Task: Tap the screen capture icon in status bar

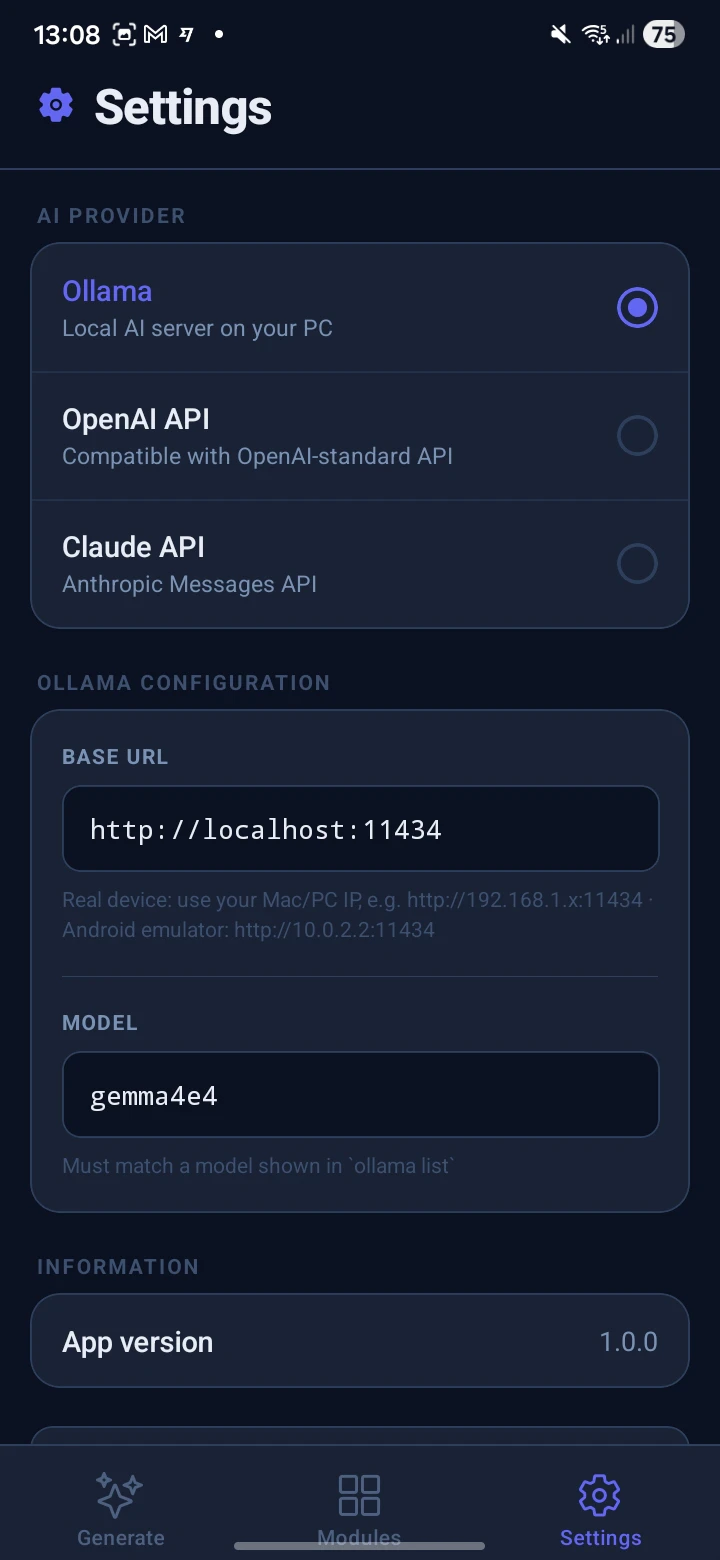Action: pyautogui.click(x=123, y=35)
